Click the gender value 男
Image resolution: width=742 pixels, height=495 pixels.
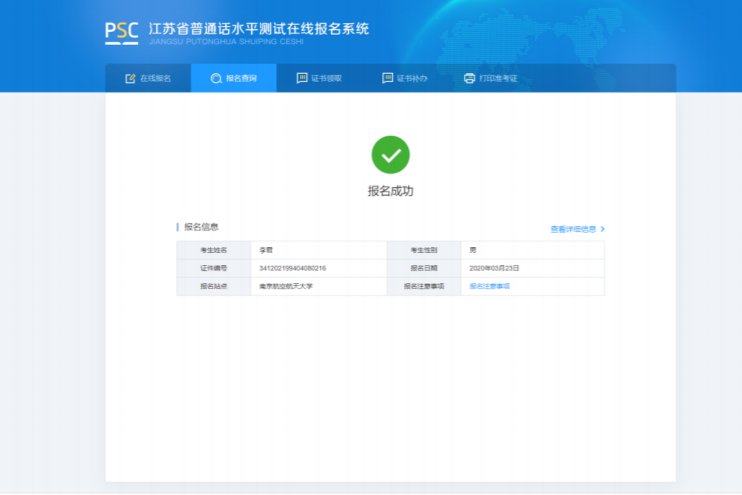point(473,250)
